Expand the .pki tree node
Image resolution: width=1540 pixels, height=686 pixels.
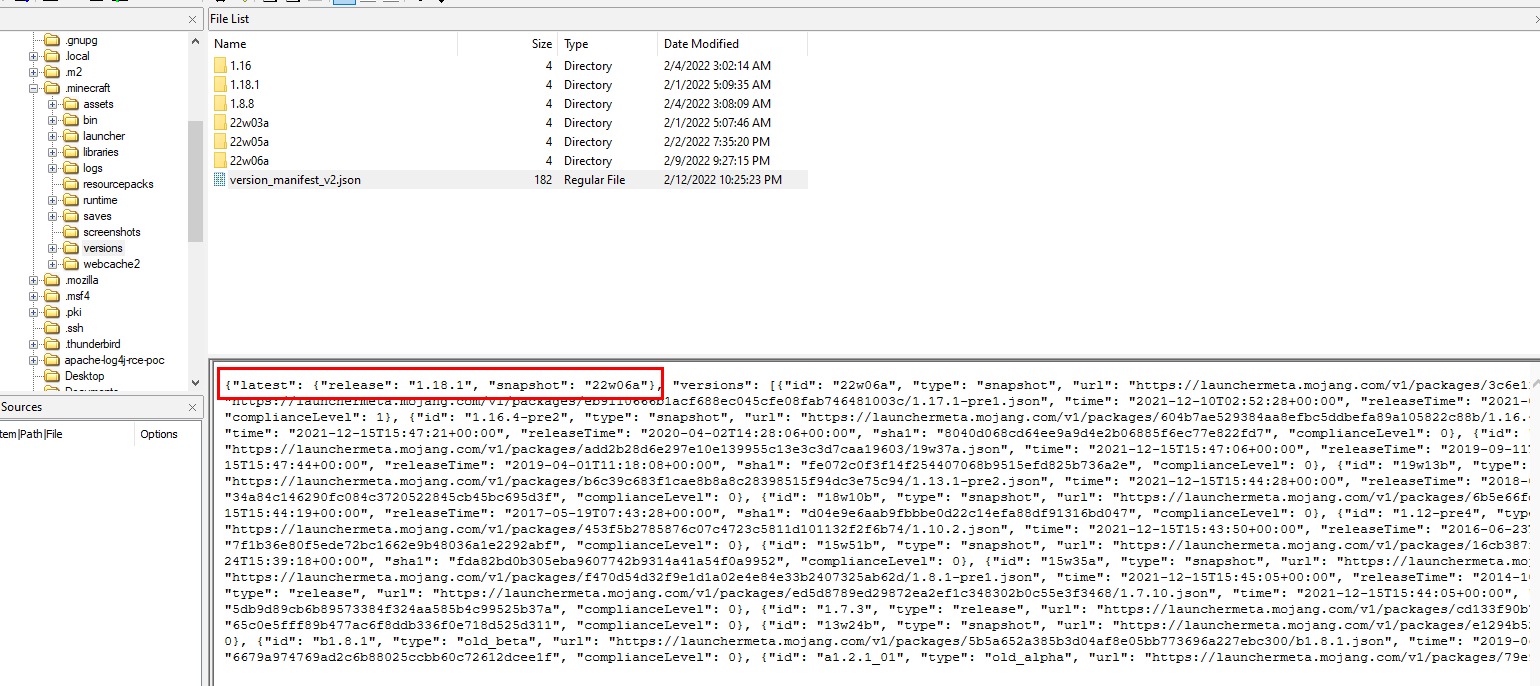pyautogui.click(x=34, y=312)
